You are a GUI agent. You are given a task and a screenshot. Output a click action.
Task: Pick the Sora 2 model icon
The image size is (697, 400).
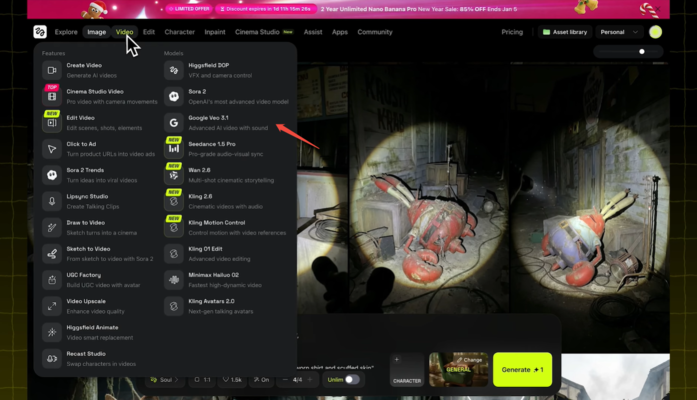tap(174, 96)
